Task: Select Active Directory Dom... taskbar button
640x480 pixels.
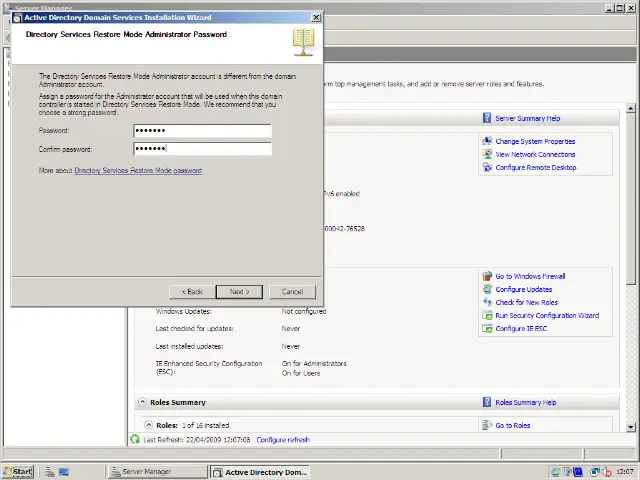Action: click(x=260, y=472)
